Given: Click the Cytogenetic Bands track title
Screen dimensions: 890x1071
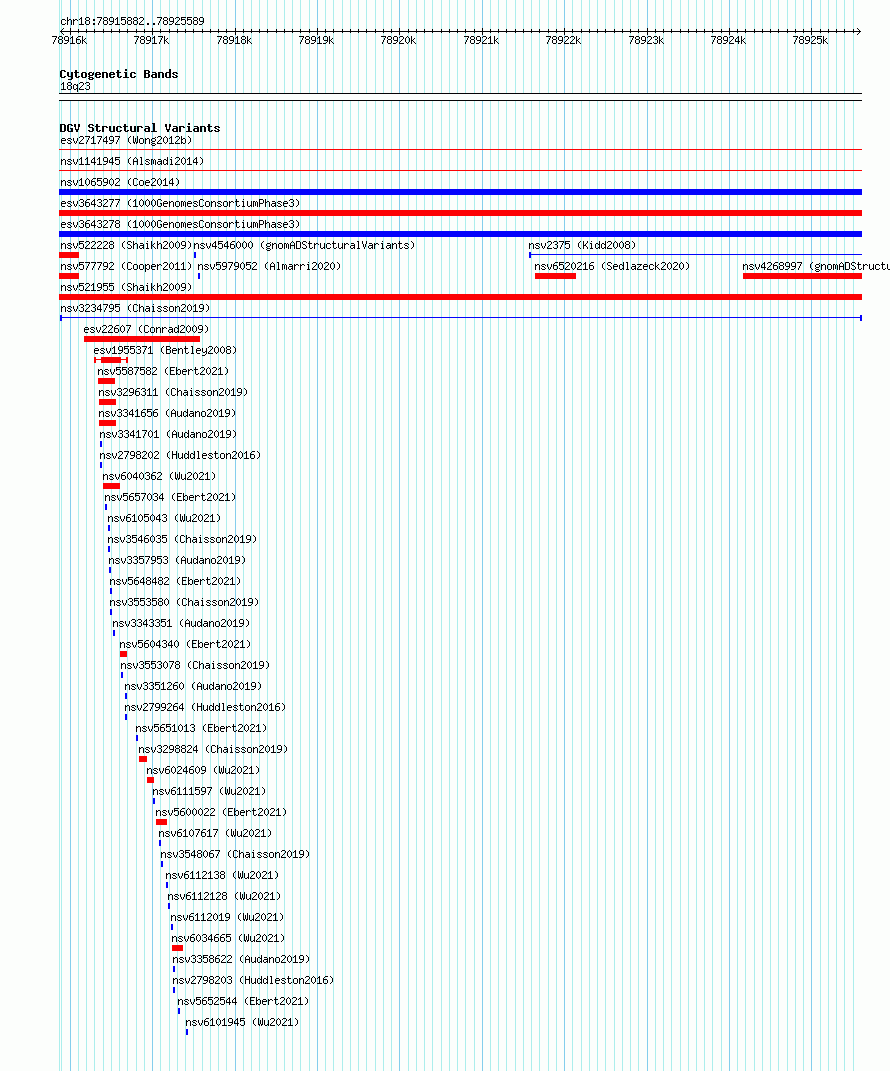Looking at the screenshot, I should click(x=119, y=74).
